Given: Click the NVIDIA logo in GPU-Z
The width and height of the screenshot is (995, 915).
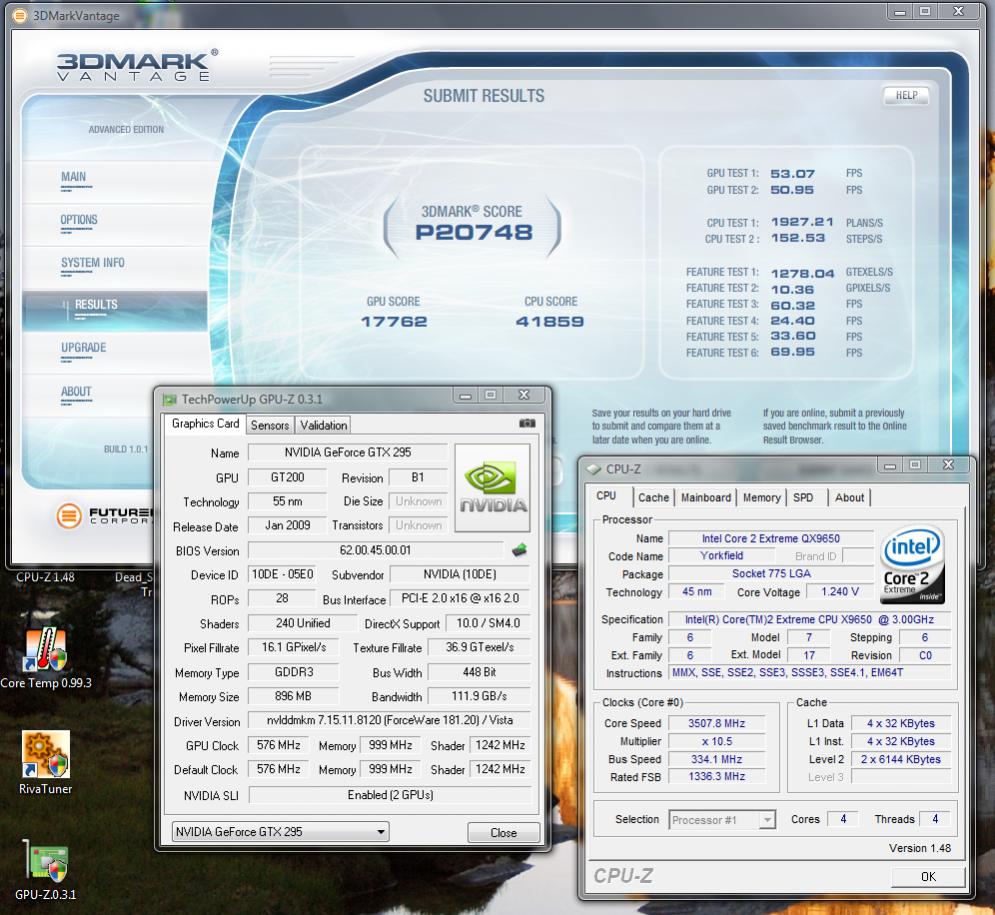Looking at the screenshot, I should pos(492,487).
